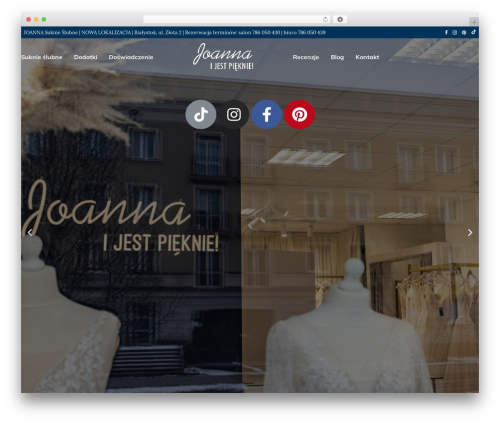Reload the page using browser refresh icon
This screenshot has height=423, width=500.
(x=325, y=19)
